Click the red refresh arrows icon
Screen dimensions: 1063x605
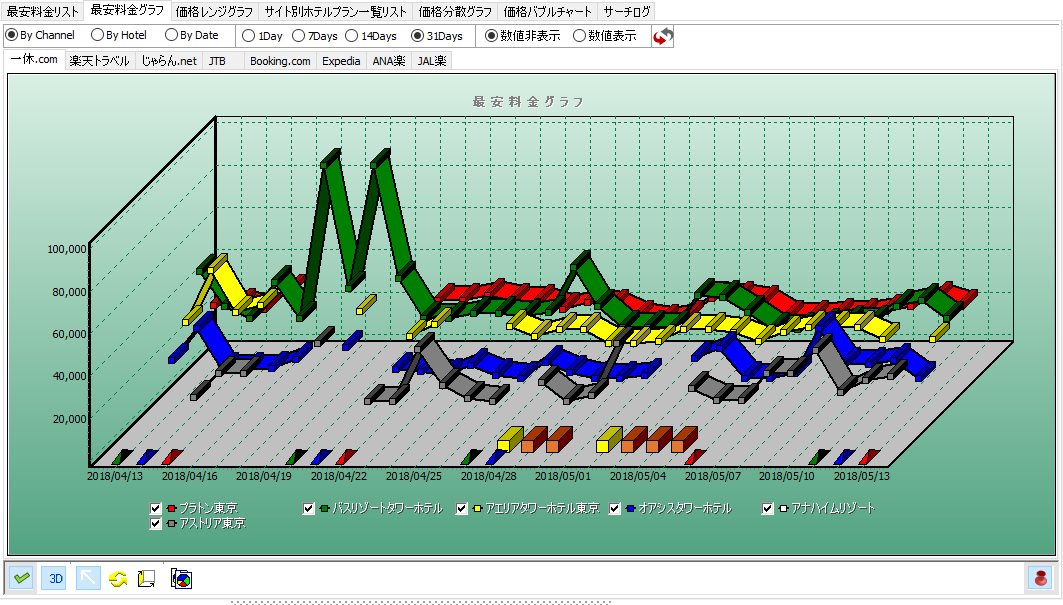662,36
